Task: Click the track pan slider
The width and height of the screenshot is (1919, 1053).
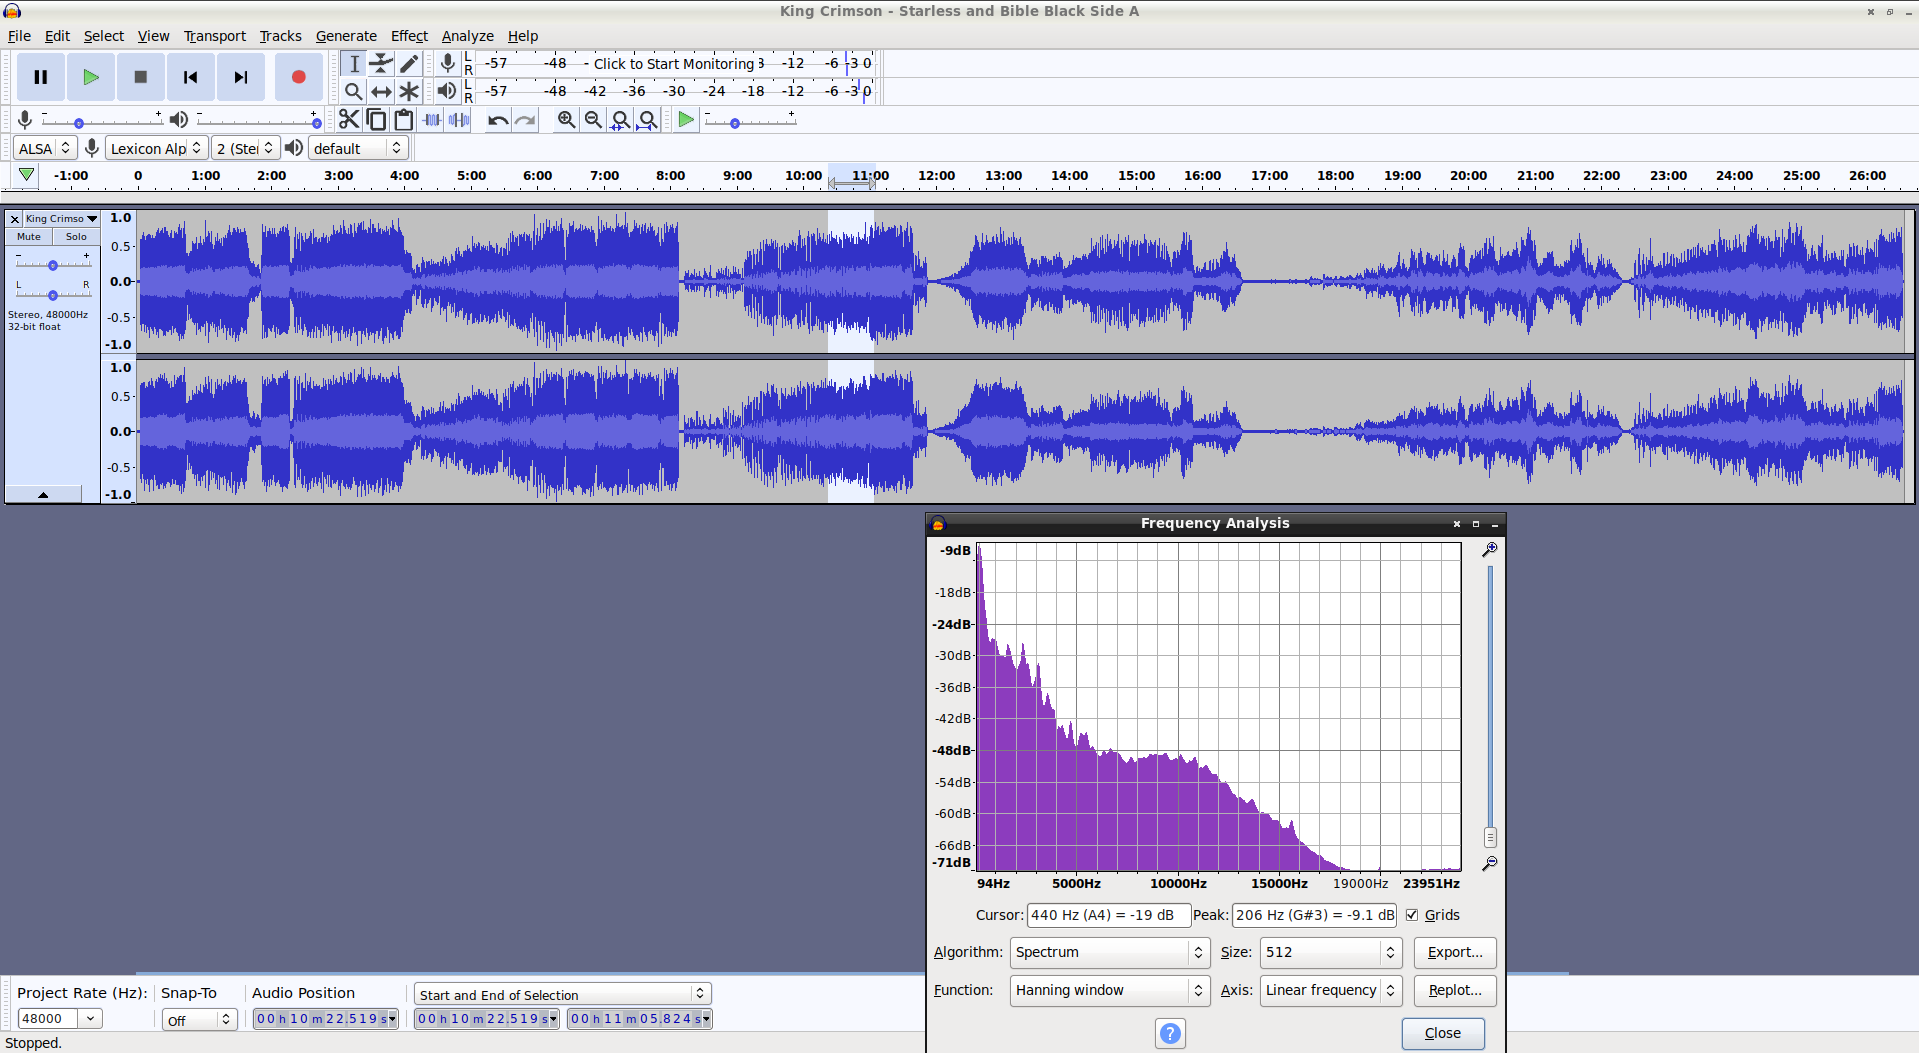Action: pyautogui.click(x=53, y=294)
